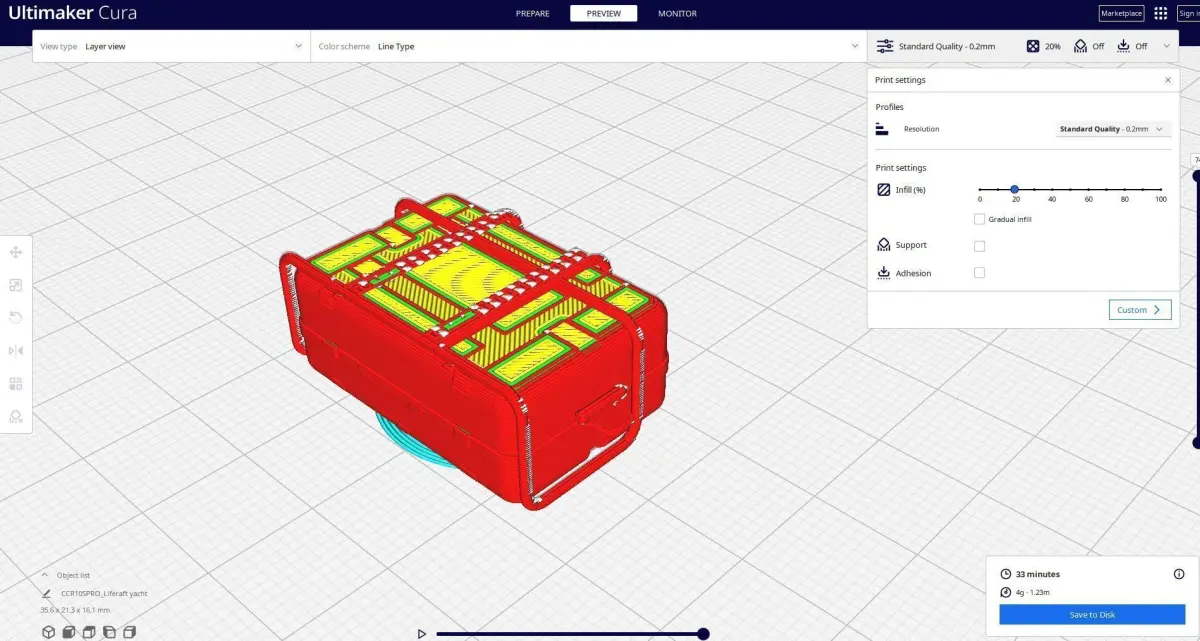
Task: Click the print time info icon
Action: (1179, 574)
